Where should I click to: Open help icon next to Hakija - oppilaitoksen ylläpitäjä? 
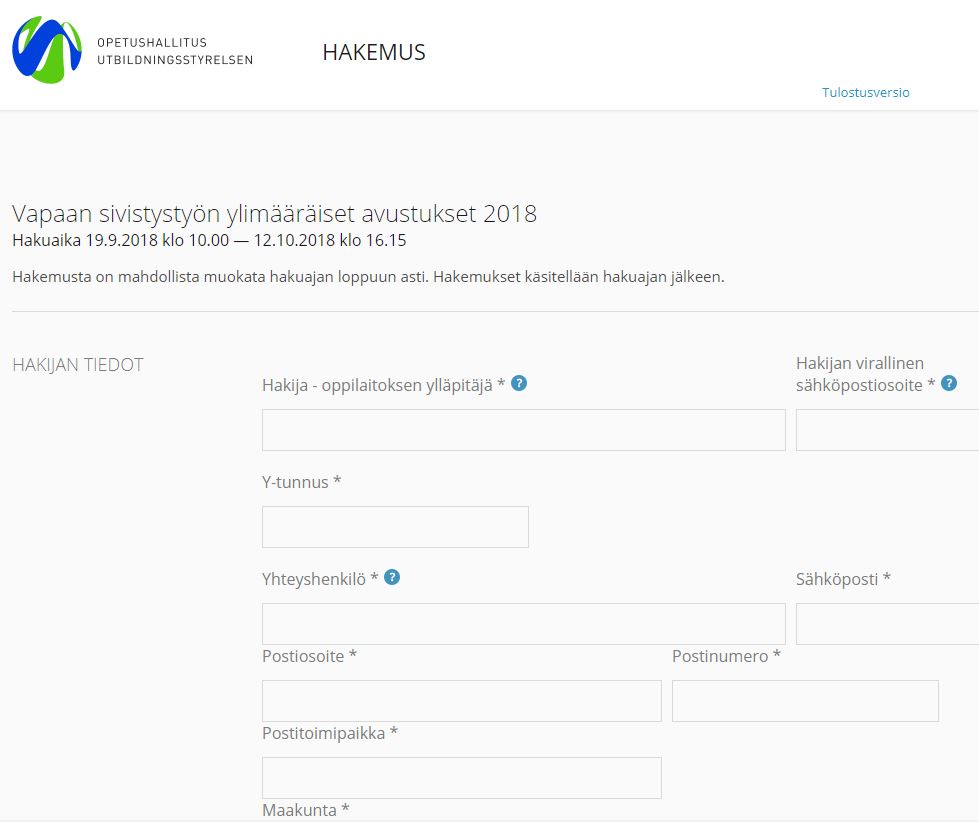pyautogui.click(x=519, y=383)
